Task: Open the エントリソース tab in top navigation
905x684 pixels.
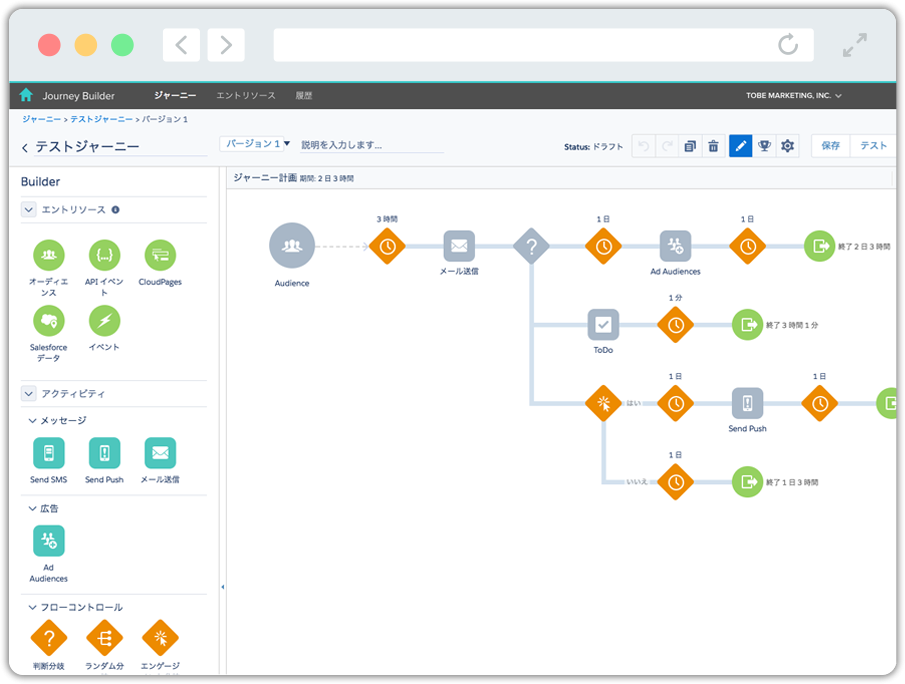Action: tap(246, 95)
